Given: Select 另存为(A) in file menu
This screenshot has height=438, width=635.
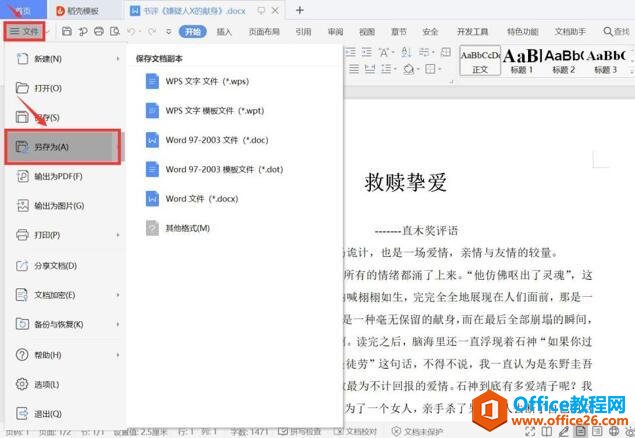Looking at the screenshot, I should 63,147.
